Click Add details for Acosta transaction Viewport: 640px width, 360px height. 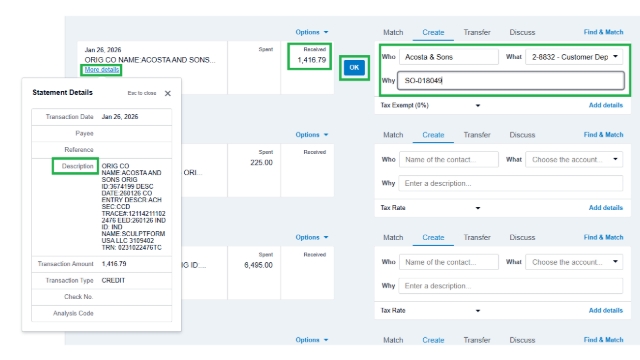(606, 105)
